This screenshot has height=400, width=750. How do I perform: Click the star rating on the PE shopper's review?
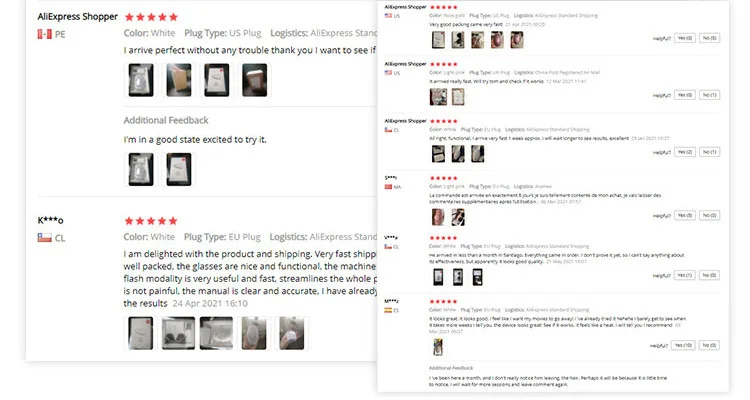coord(151,17)
